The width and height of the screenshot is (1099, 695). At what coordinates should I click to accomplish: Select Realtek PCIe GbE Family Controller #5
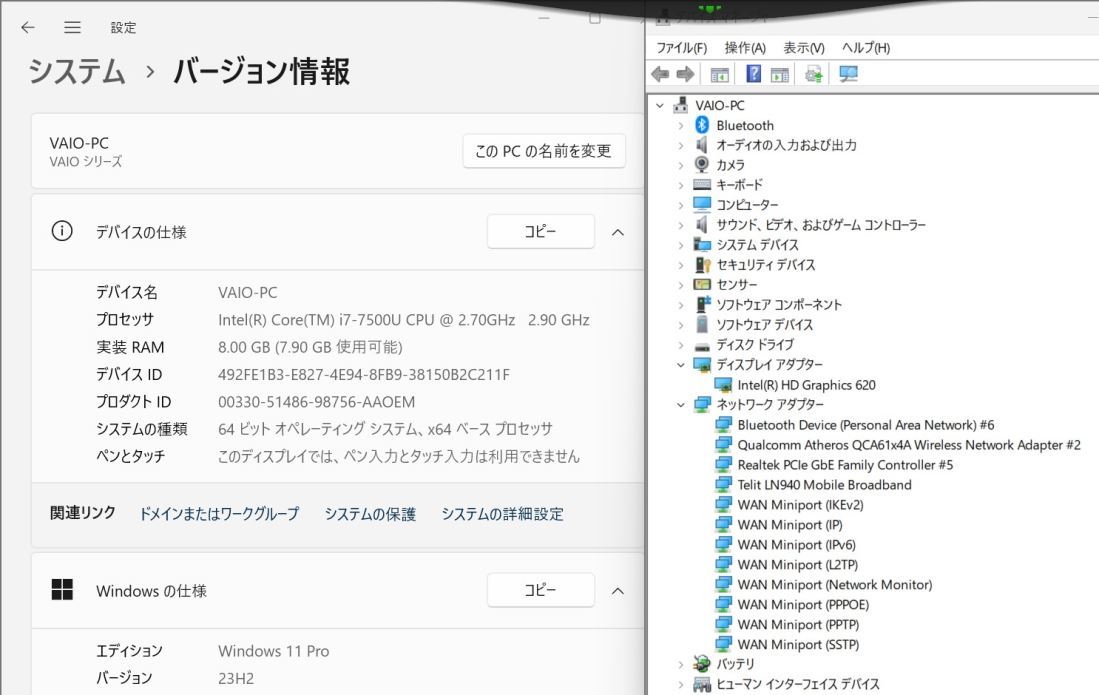845,465
